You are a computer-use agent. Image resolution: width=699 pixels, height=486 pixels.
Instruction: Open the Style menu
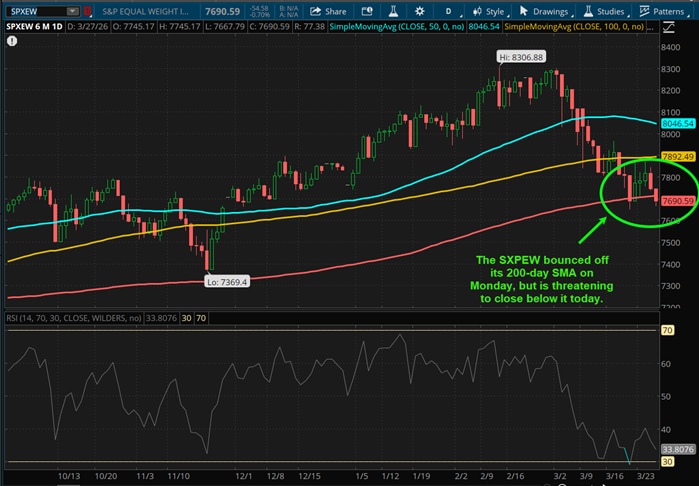click(491, 11)
